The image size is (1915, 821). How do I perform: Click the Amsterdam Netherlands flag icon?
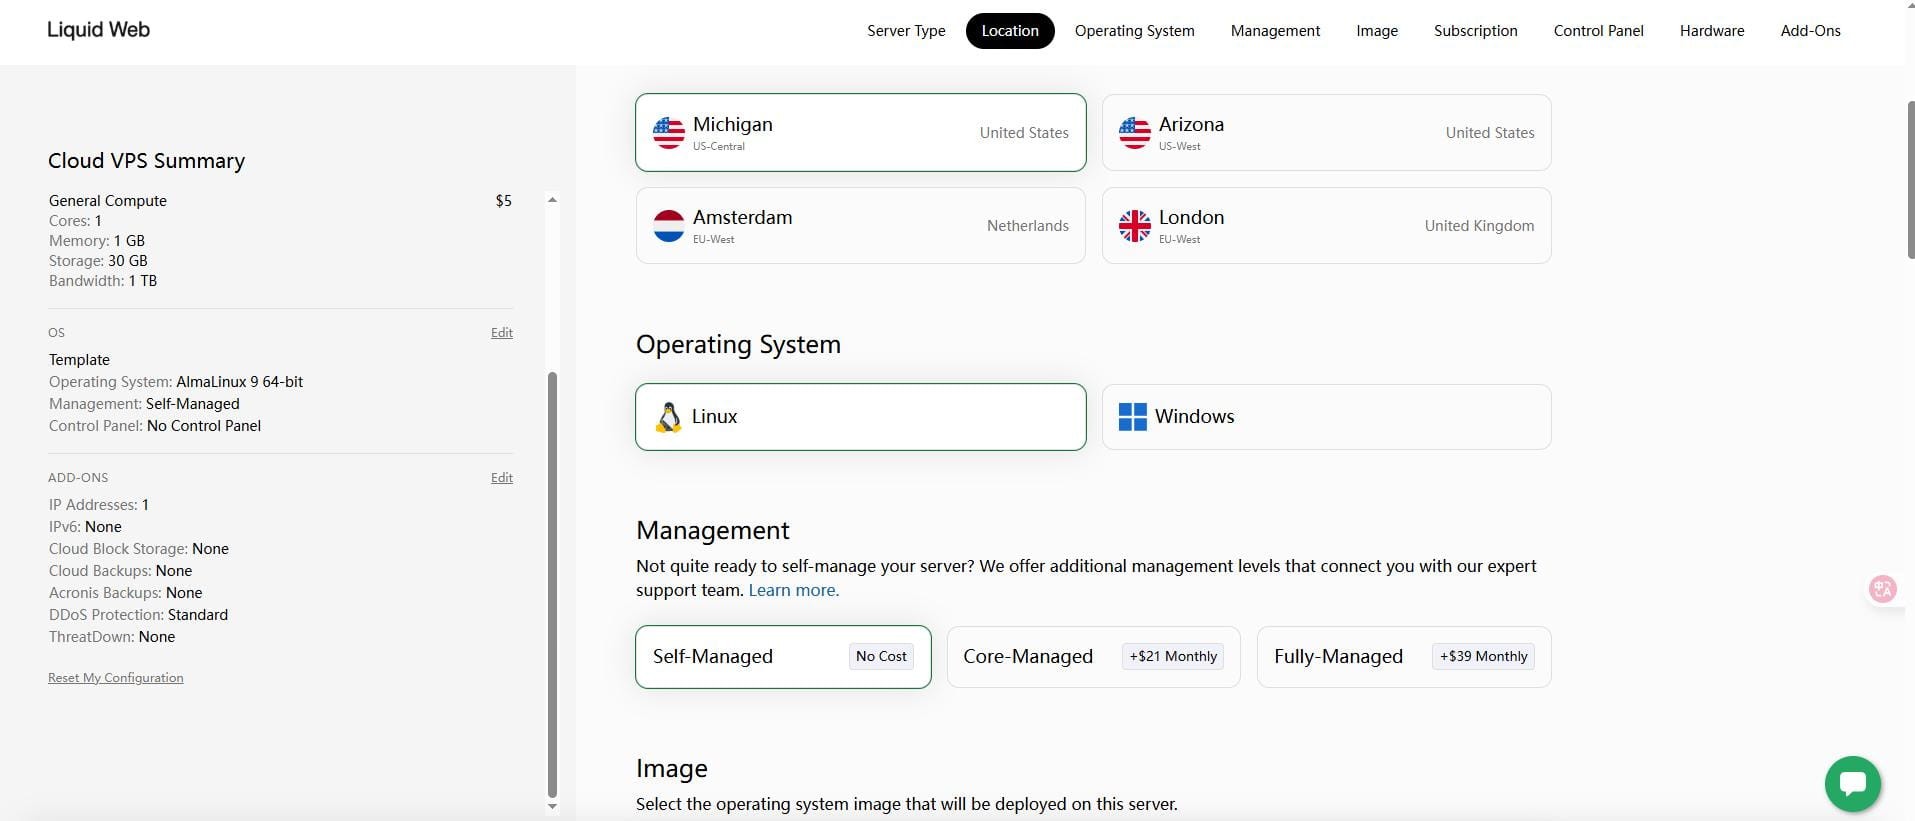tap(668, 225)
